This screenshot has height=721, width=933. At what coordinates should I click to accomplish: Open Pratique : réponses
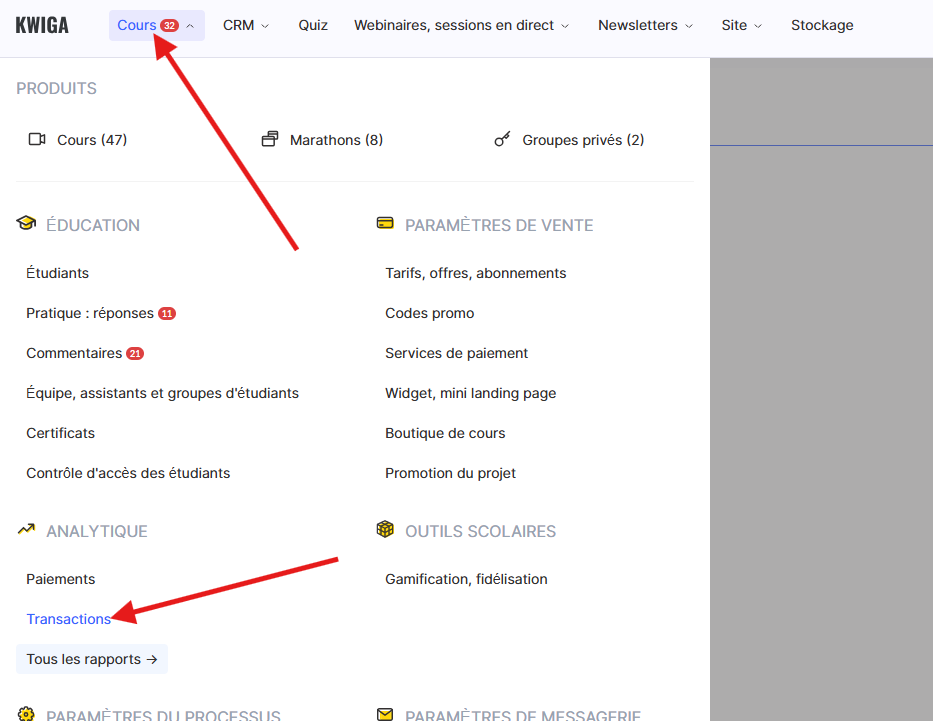(x=90, y=314)
